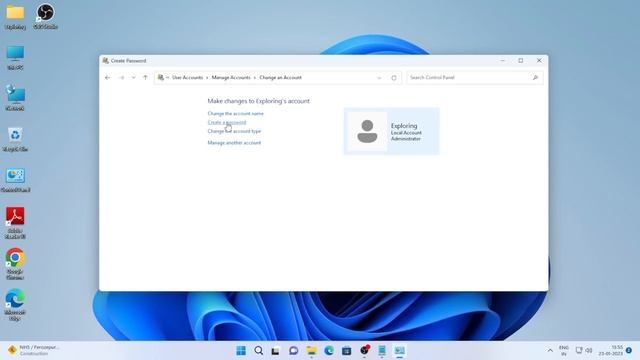This screenshot has height=360, width=640.
Task: Open the Chat app on taskbar
Action: click(293, 351)
